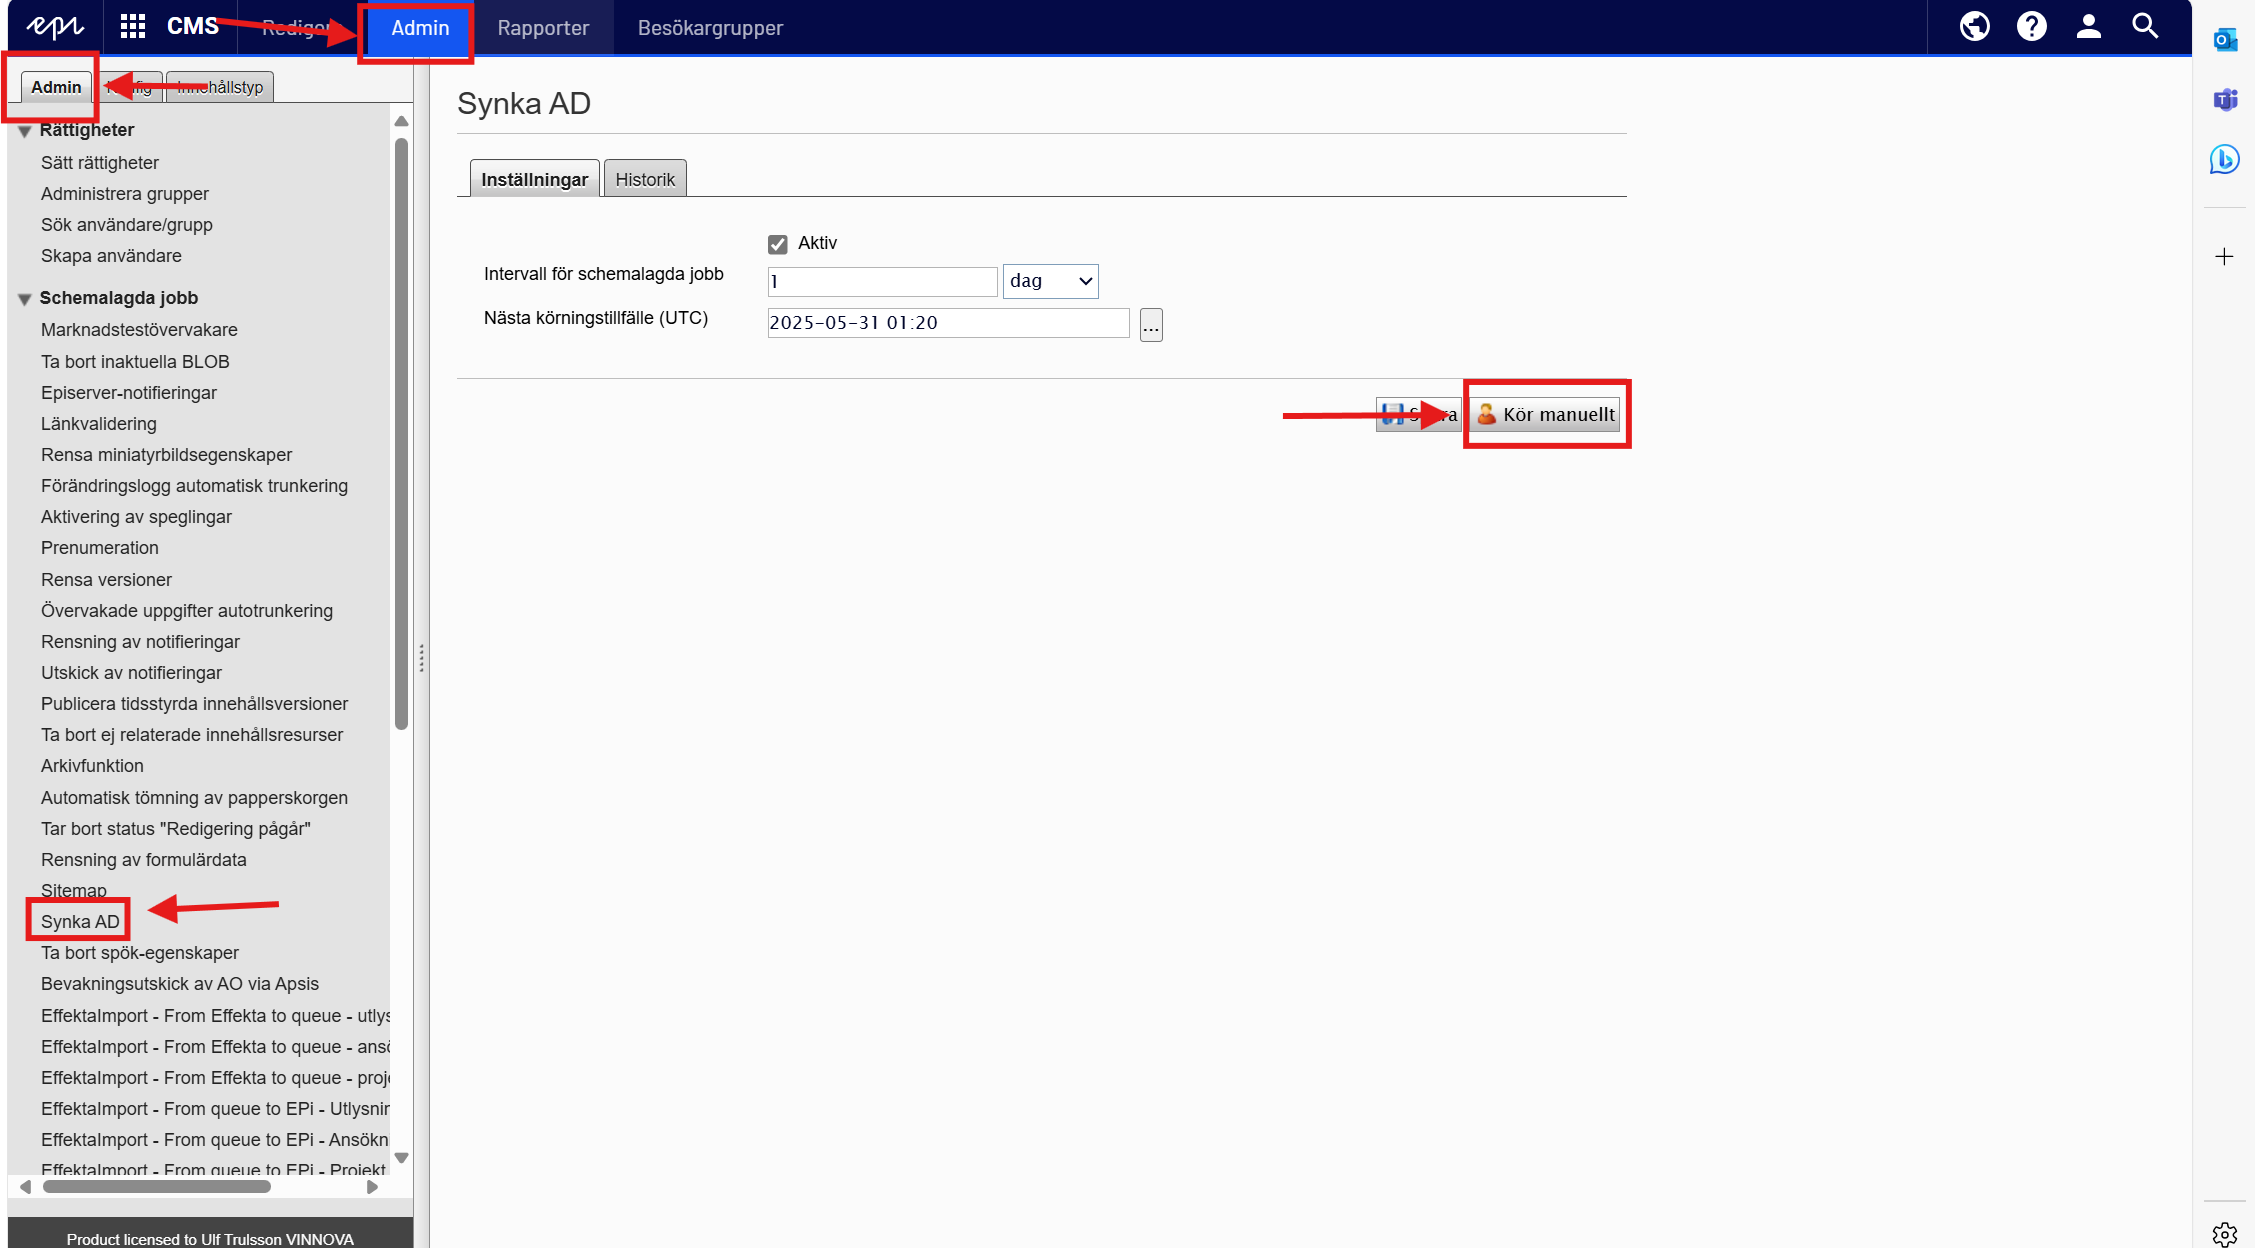Screen dimensions: 2255x1248
Task: Switch to the Historik tab
Action: (x=645, y=180)
